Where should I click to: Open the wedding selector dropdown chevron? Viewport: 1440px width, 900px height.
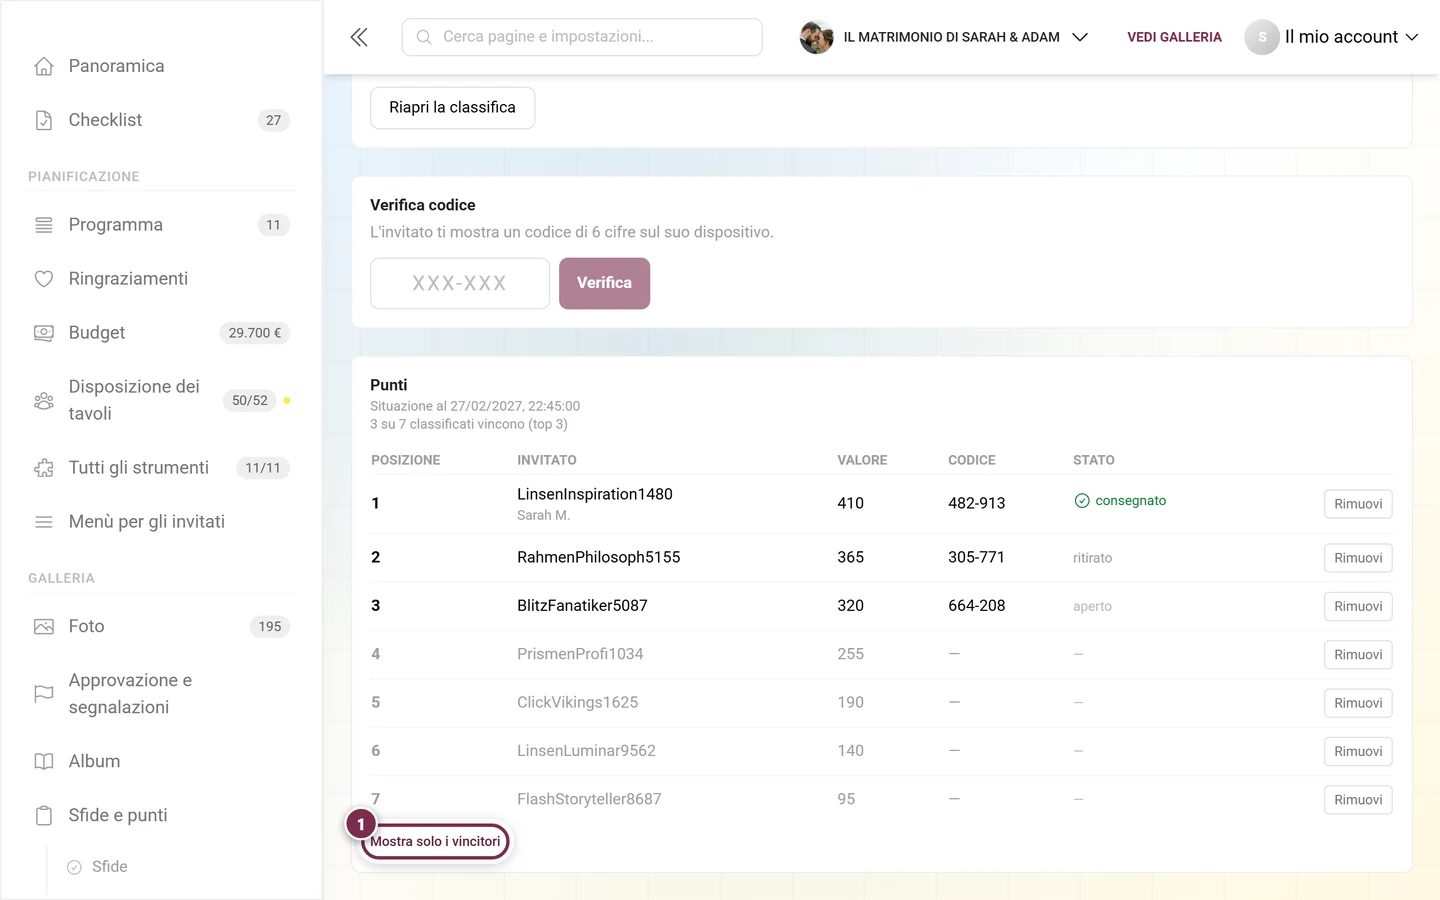(1080, 37)
